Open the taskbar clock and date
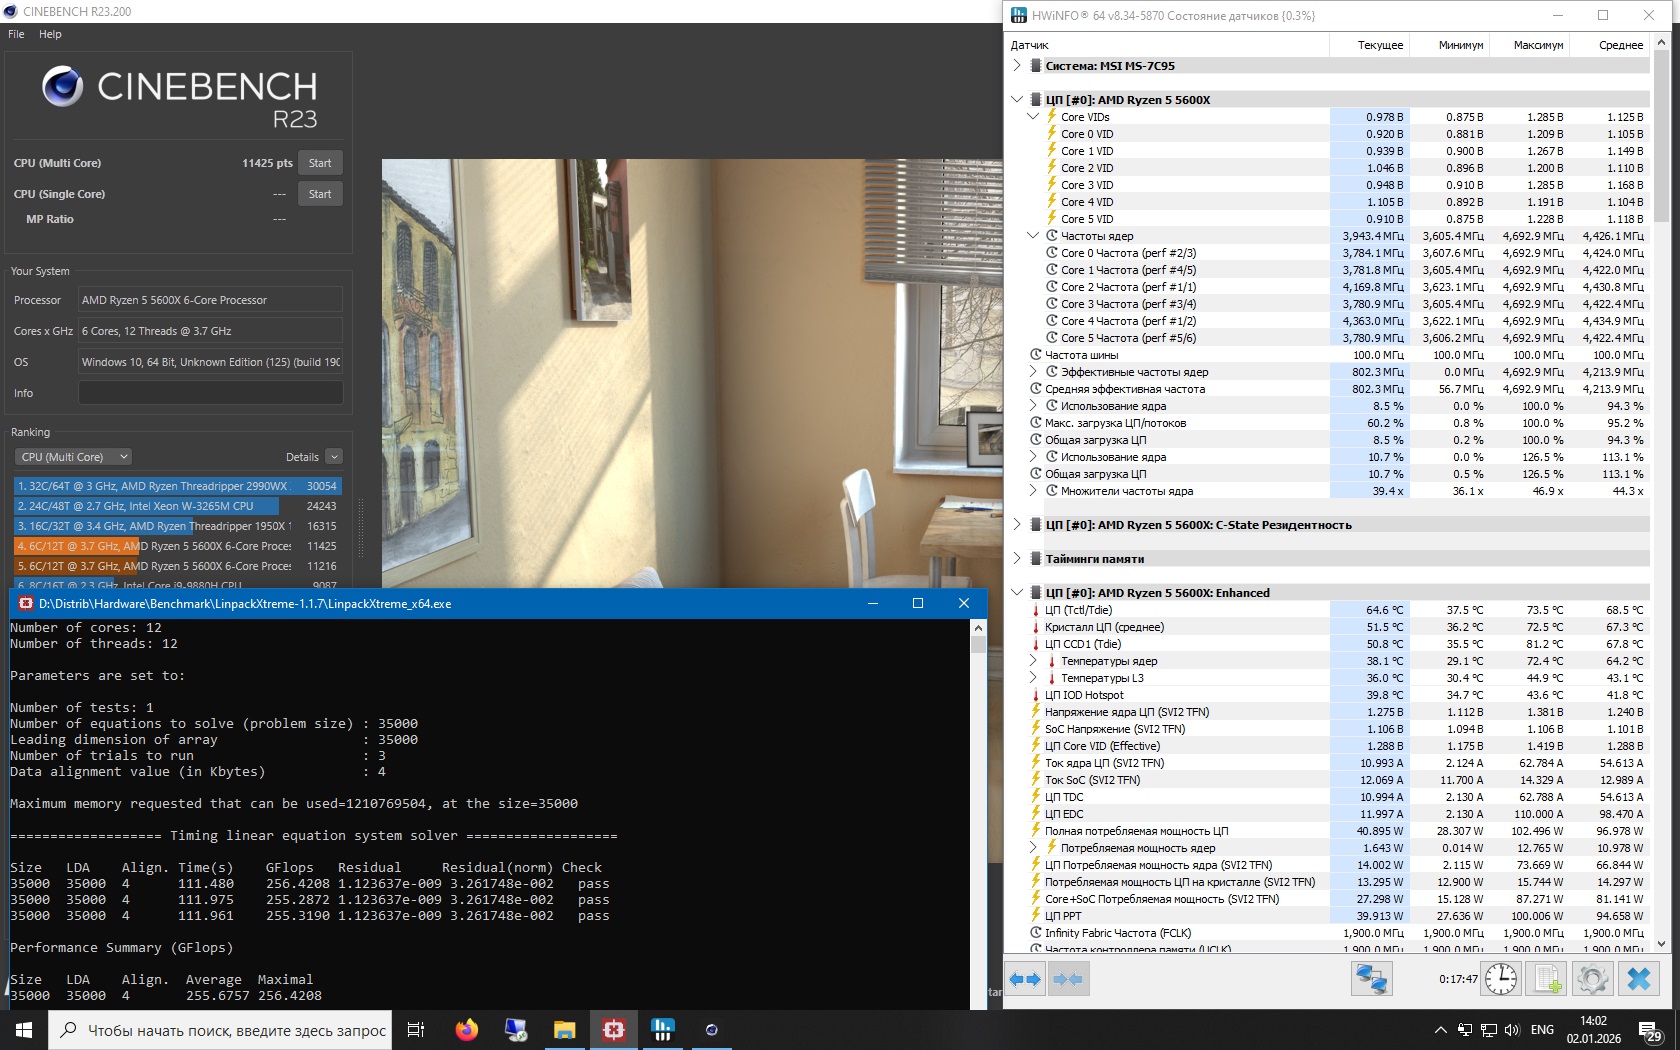 (1593, 1030)
